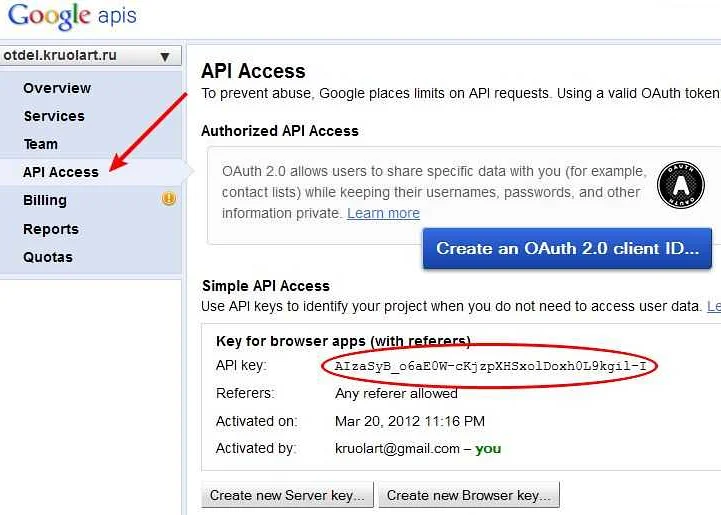The height and width of the screenshot is (515, 721).
Task: Click the Simple API Access heading
Action: point(266,286)
